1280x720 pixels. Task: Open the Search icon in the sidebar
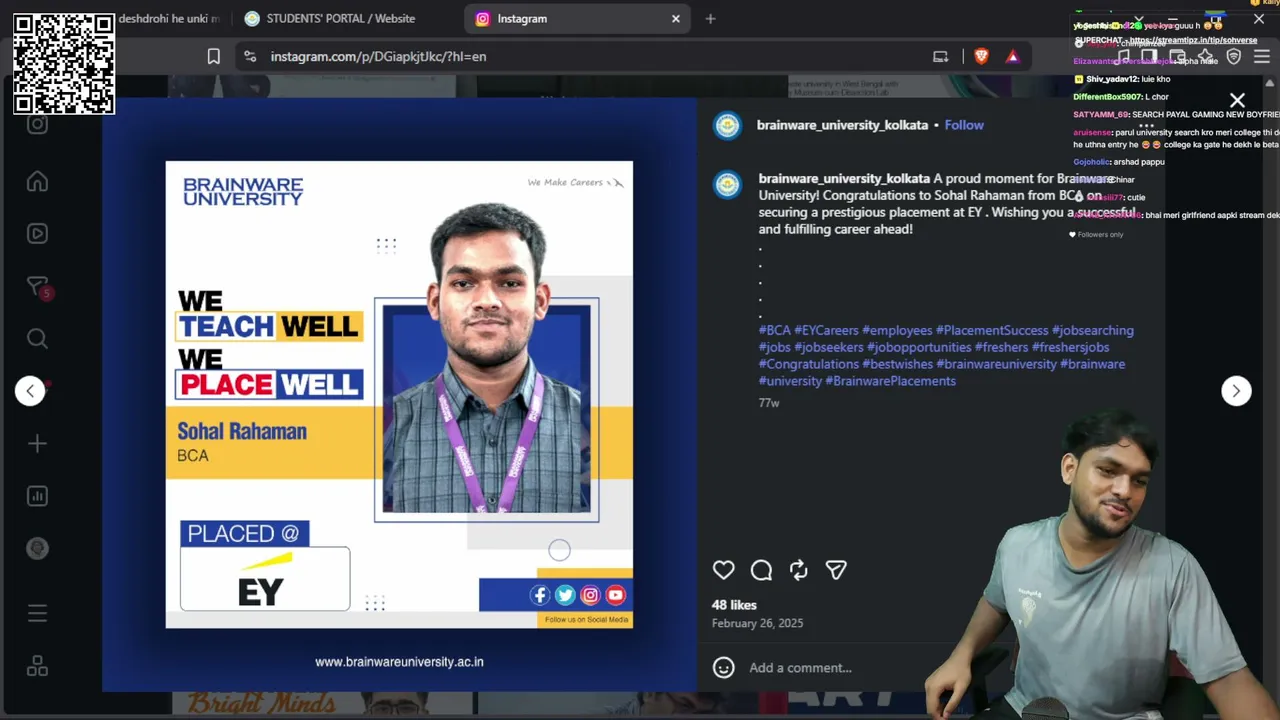37,338
